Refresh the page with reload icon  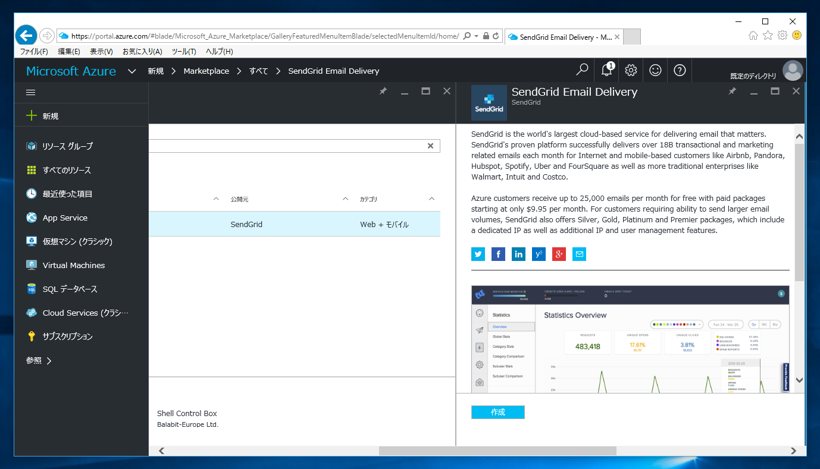[496, 36]
